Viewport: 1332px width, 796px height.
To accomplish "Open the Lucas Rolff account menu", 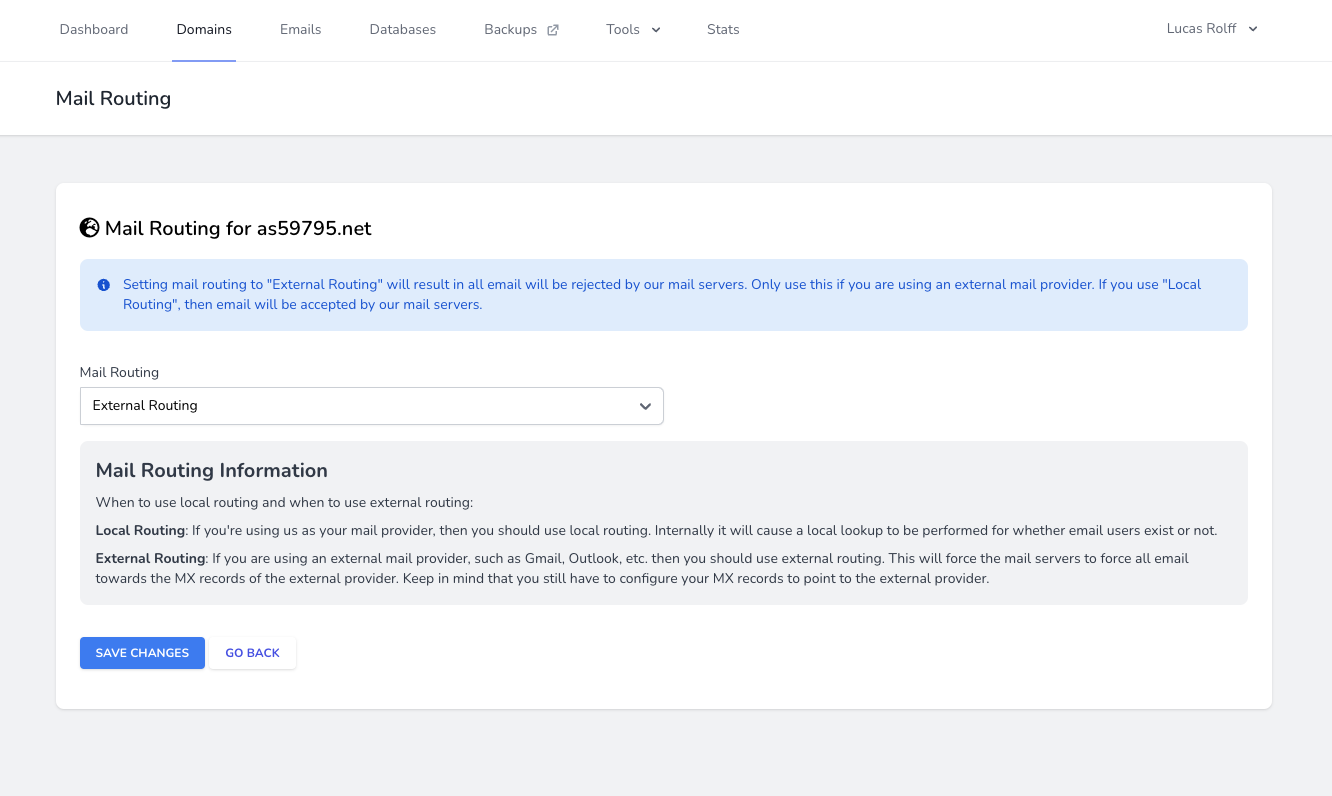I will coord(1202,29).
